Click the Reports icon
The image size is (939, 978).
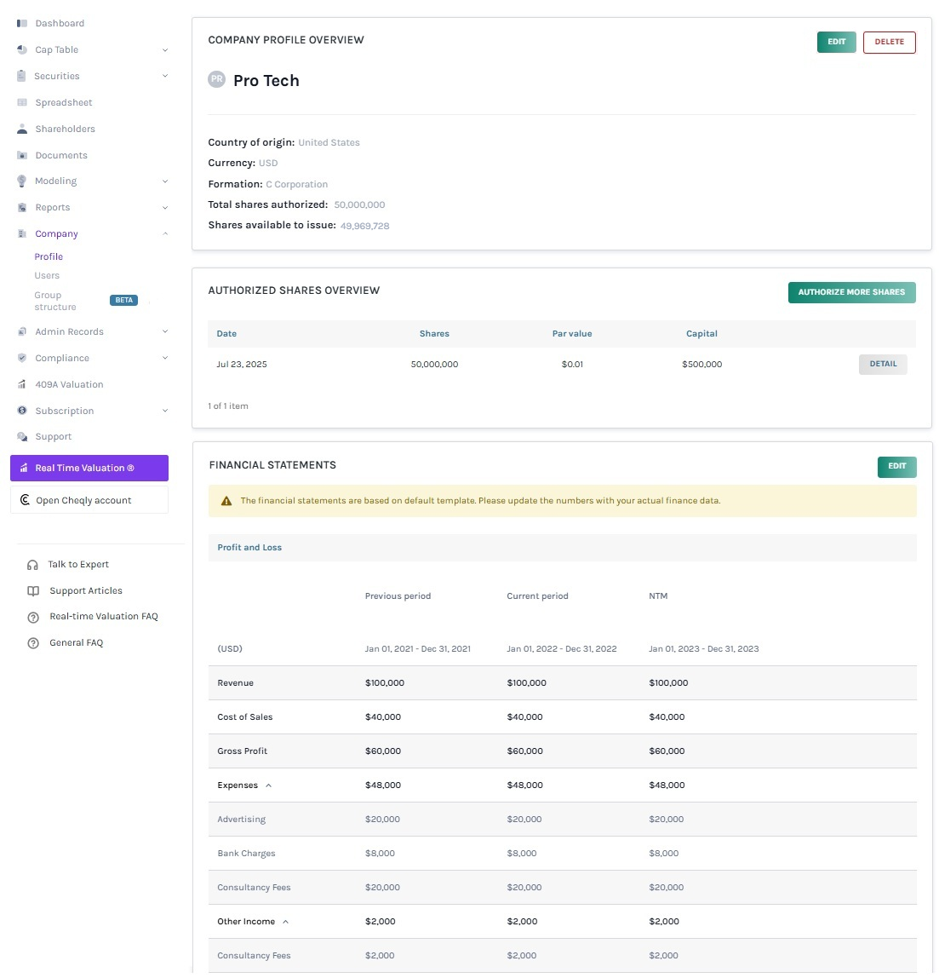click(22, 207)
